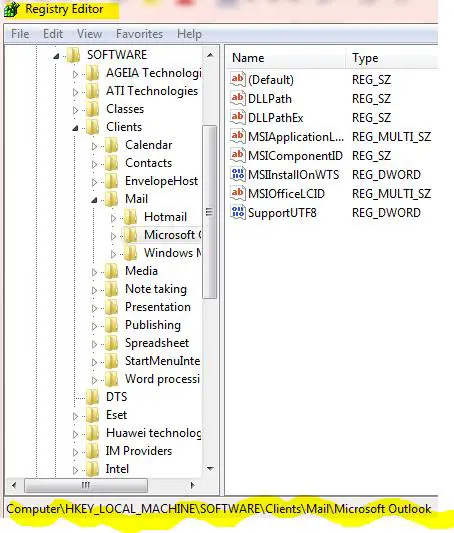
Task: Open the Favorites menu
Action: (x=139, y=34)
